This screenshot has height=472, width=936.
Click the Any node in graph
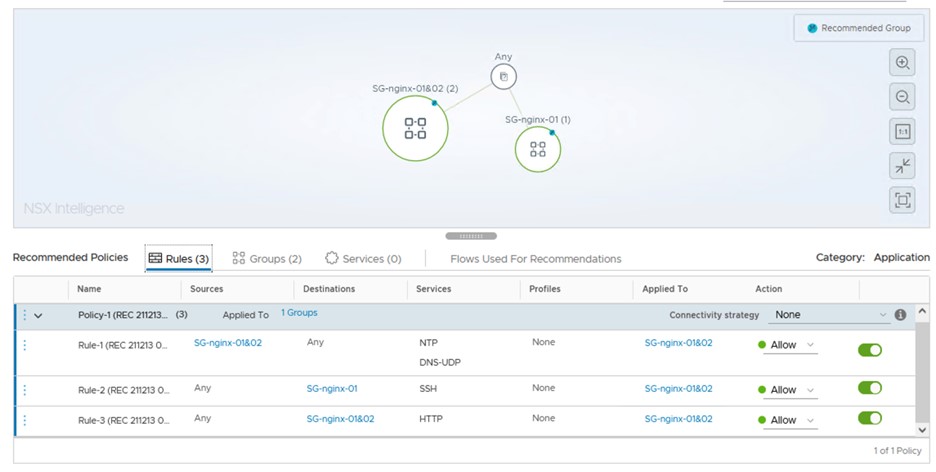[503, 77]
